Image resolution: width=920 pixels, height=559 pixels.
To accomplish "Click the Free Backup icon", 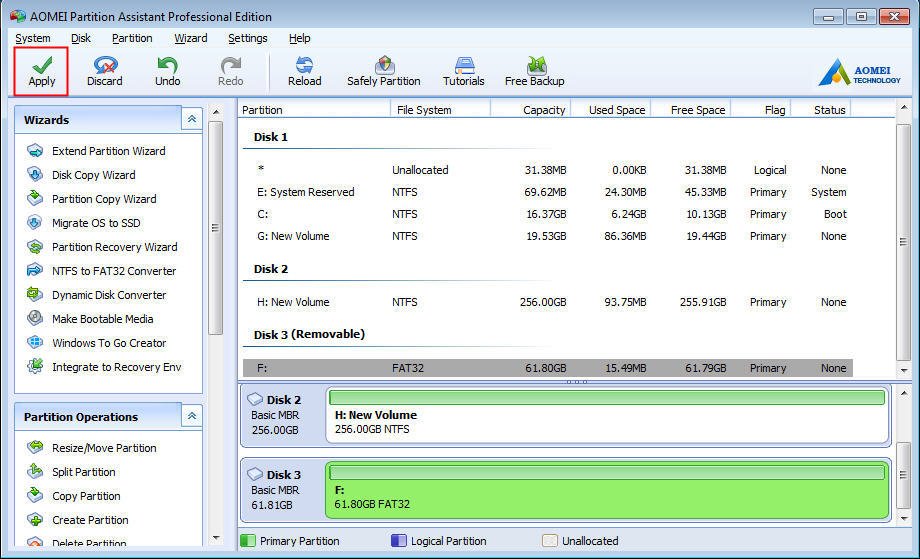I will tap(536, 65).
